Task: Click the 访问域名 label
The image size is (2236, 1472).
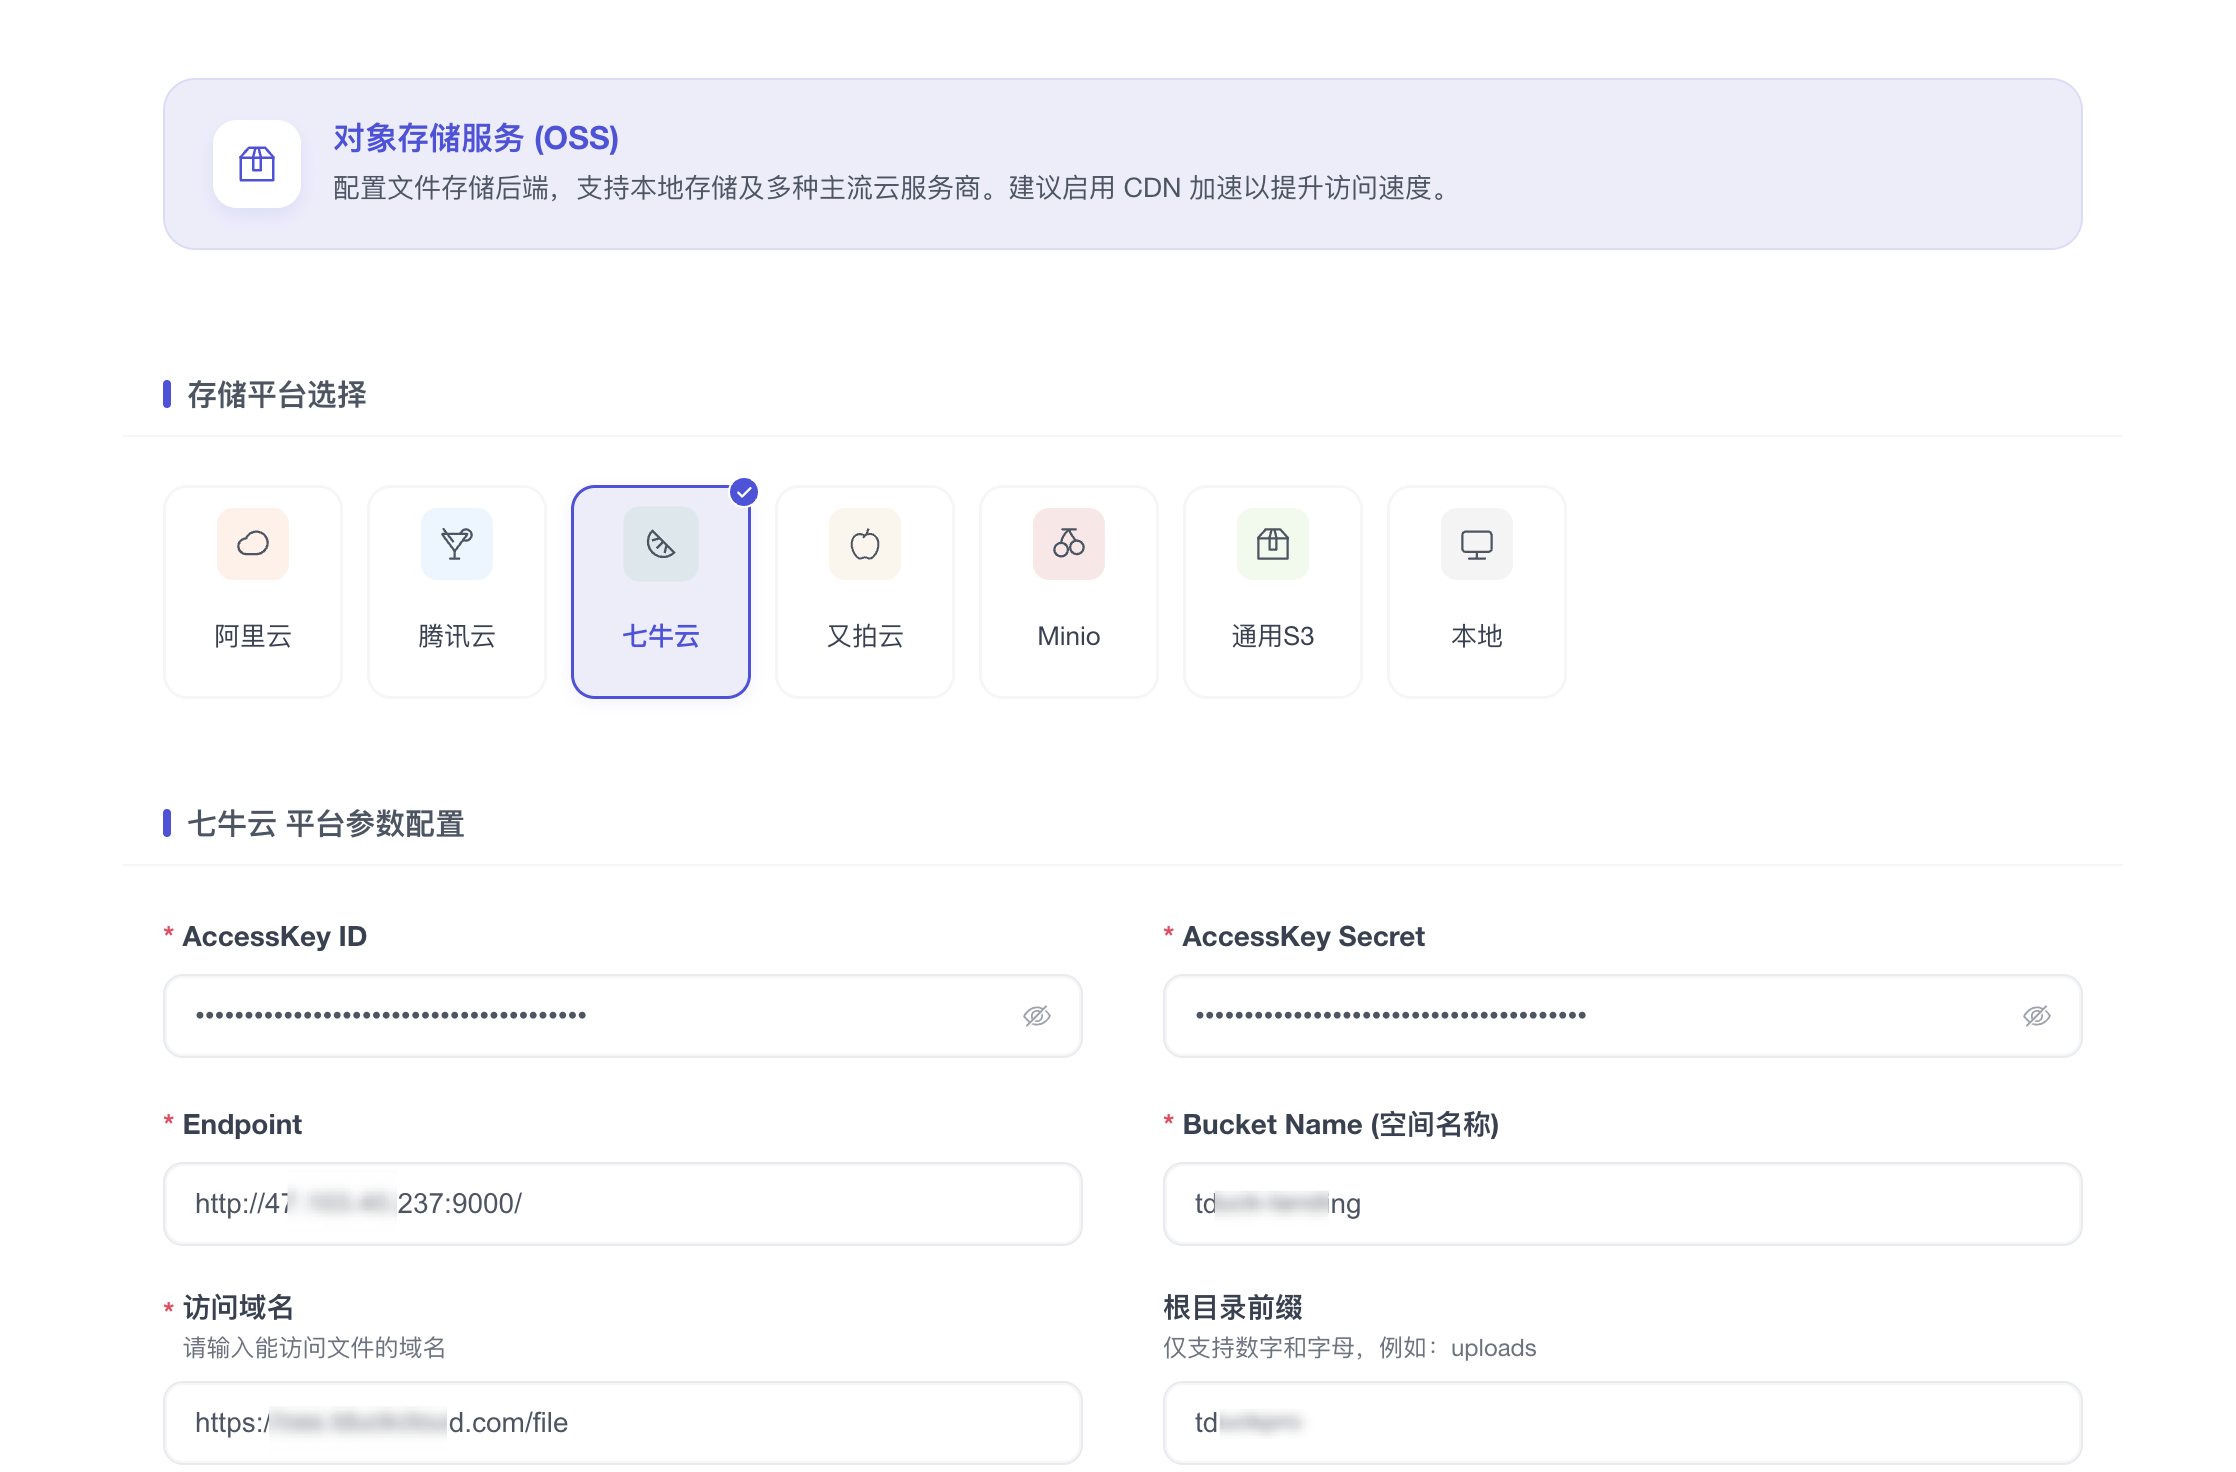Action: pos(238,1307)
